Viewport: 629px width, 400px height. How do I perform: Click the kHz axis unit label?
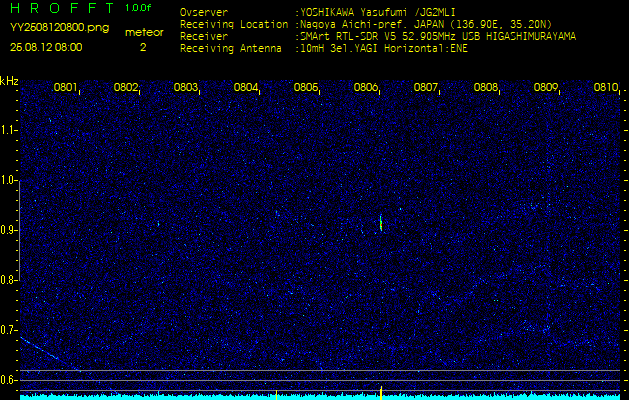click(x=9, y=81)
